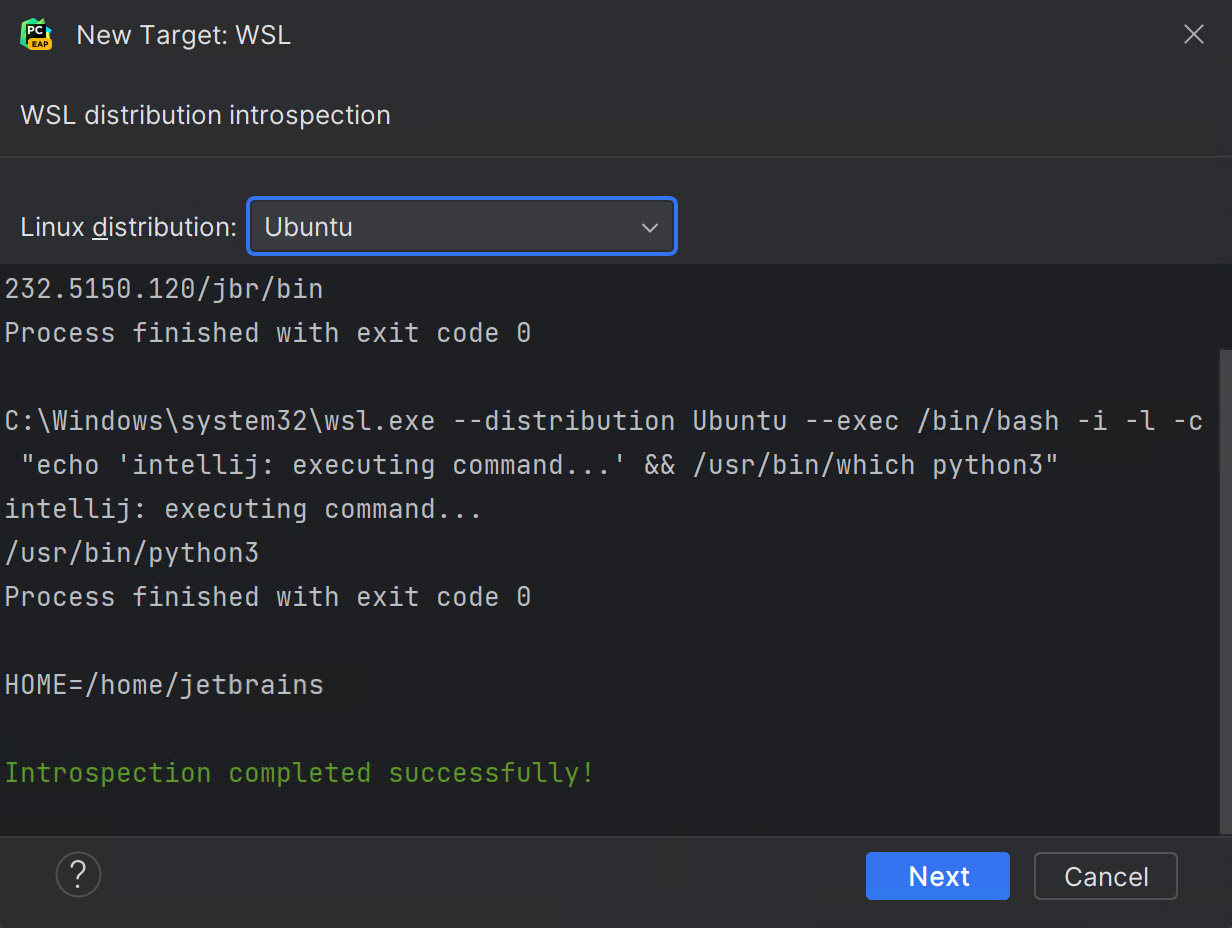The width and height of the screenshot is (1232, 928).
Task: Cancel the WSL target setup
Action: tap(1105, 876)
